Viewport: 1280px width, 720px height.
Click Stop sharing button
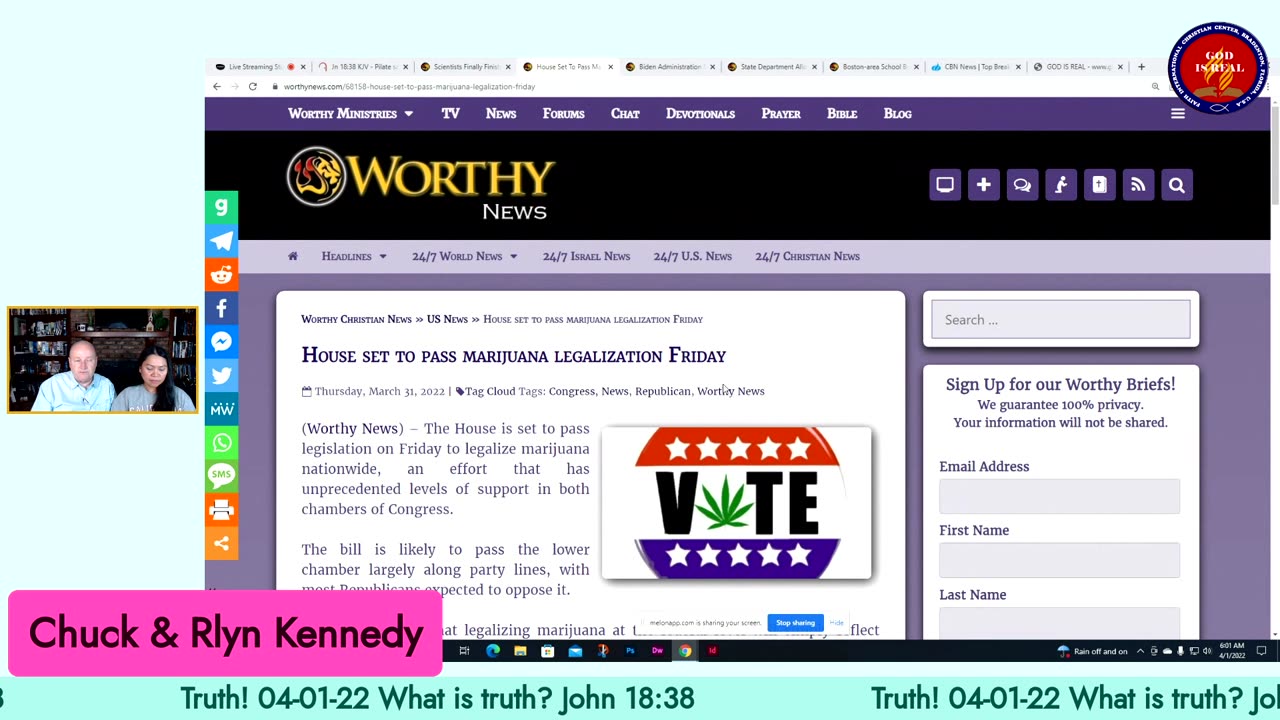click(x=796, y=623)
